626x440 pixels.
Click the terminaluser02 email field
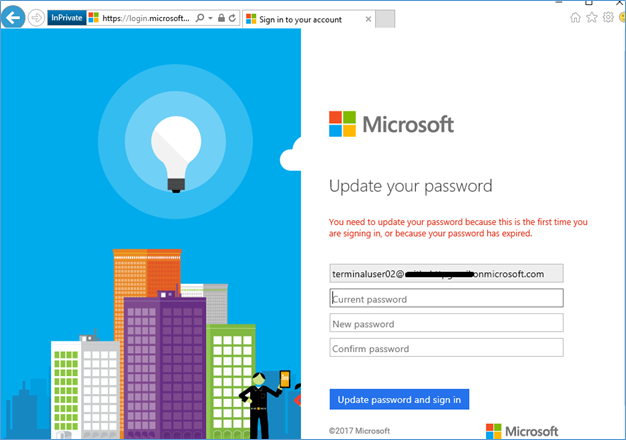pyautogui.click(x=446, y=274)
